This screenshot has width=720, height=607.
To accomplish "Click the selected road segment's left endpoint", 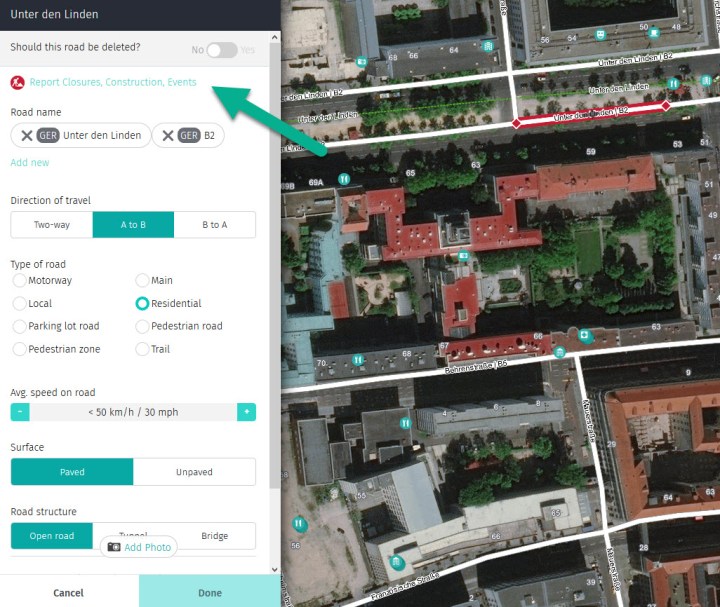I will click(516, 123).
